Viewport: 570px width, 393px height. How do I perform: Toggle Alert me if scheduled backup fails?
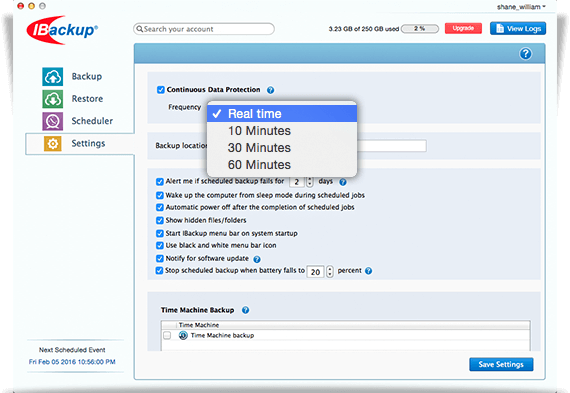(160, 181)
